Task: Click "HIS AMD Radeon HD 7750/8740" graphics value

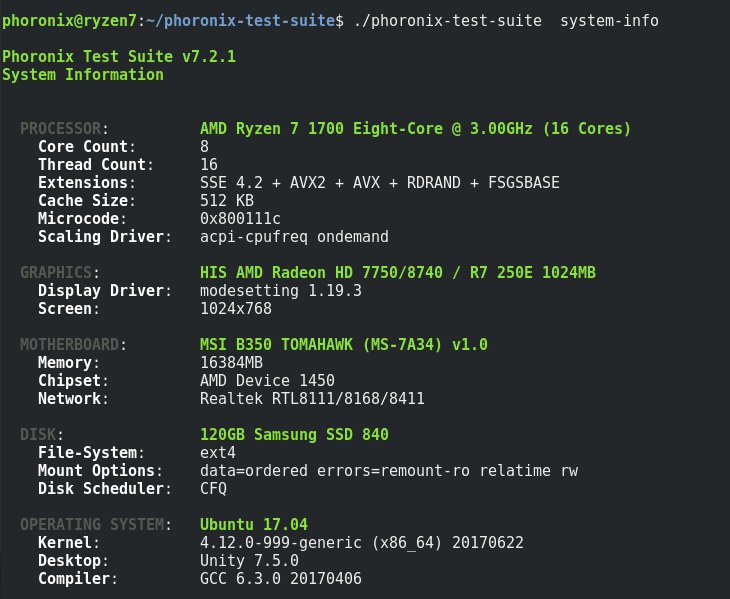Action: [321, 273]
